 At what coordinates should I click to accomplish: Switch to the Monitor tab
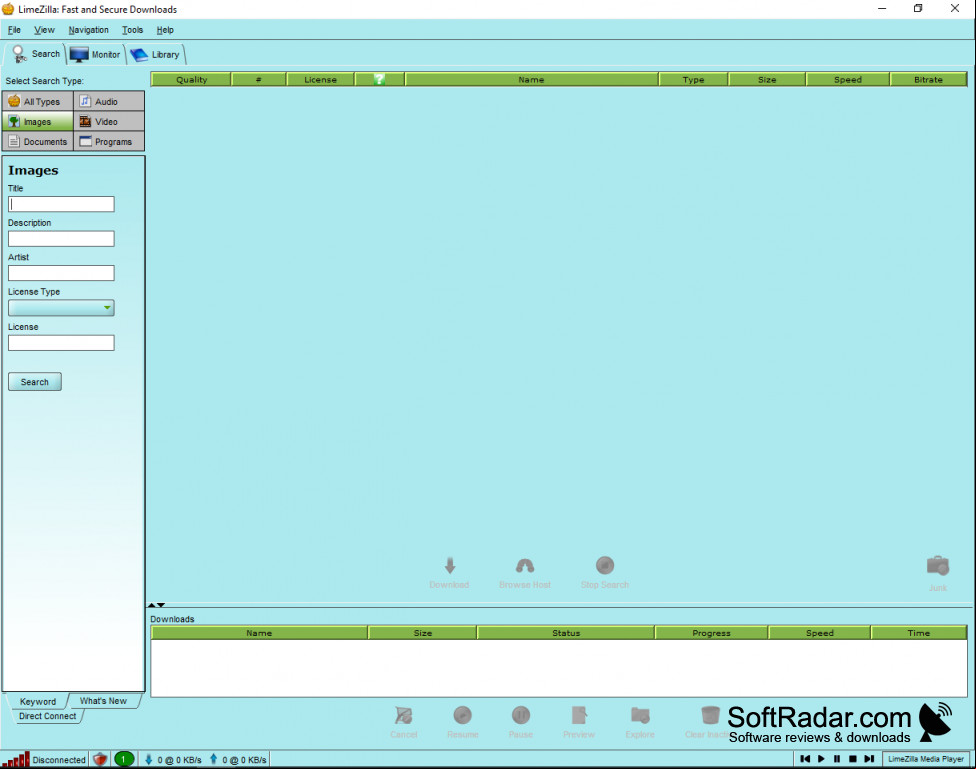click(x=95, y=55)
